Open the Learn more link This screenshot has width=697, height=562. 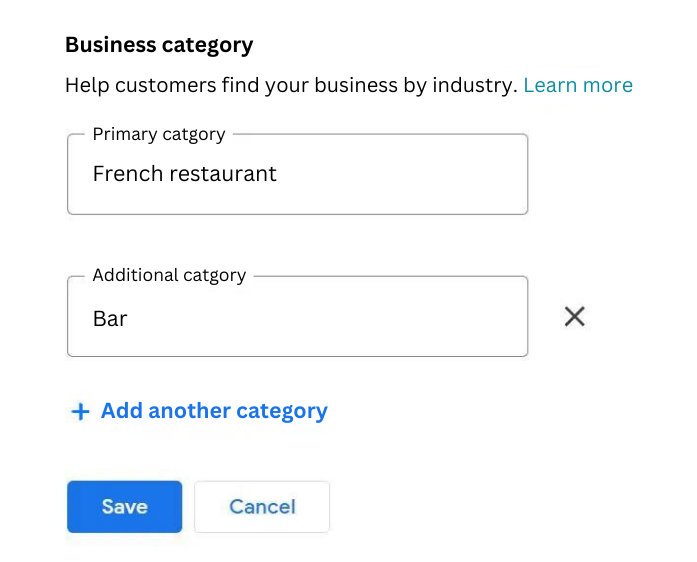click(x=577, y=85)
